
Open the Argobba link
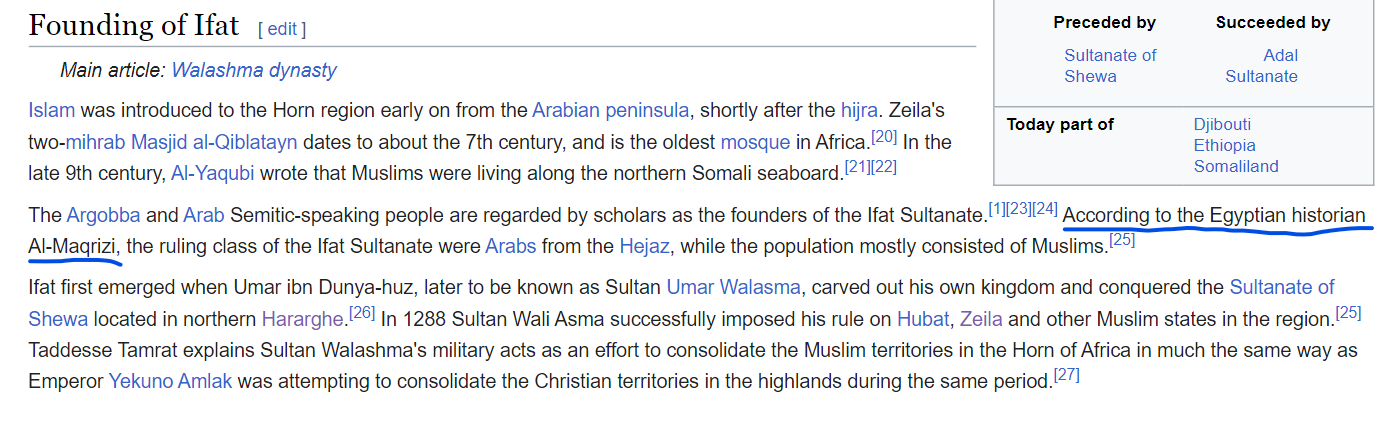click(104, 215)
